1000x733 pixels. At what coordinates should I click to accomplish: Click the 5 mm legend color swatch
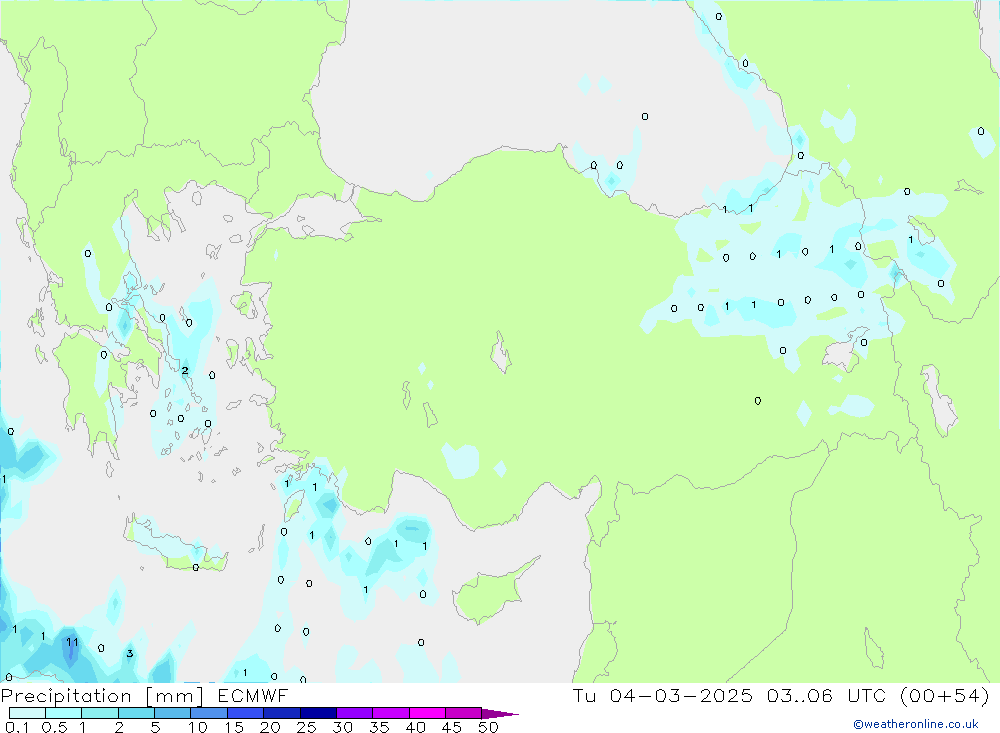pyautogui.click(x=173, y=713)
